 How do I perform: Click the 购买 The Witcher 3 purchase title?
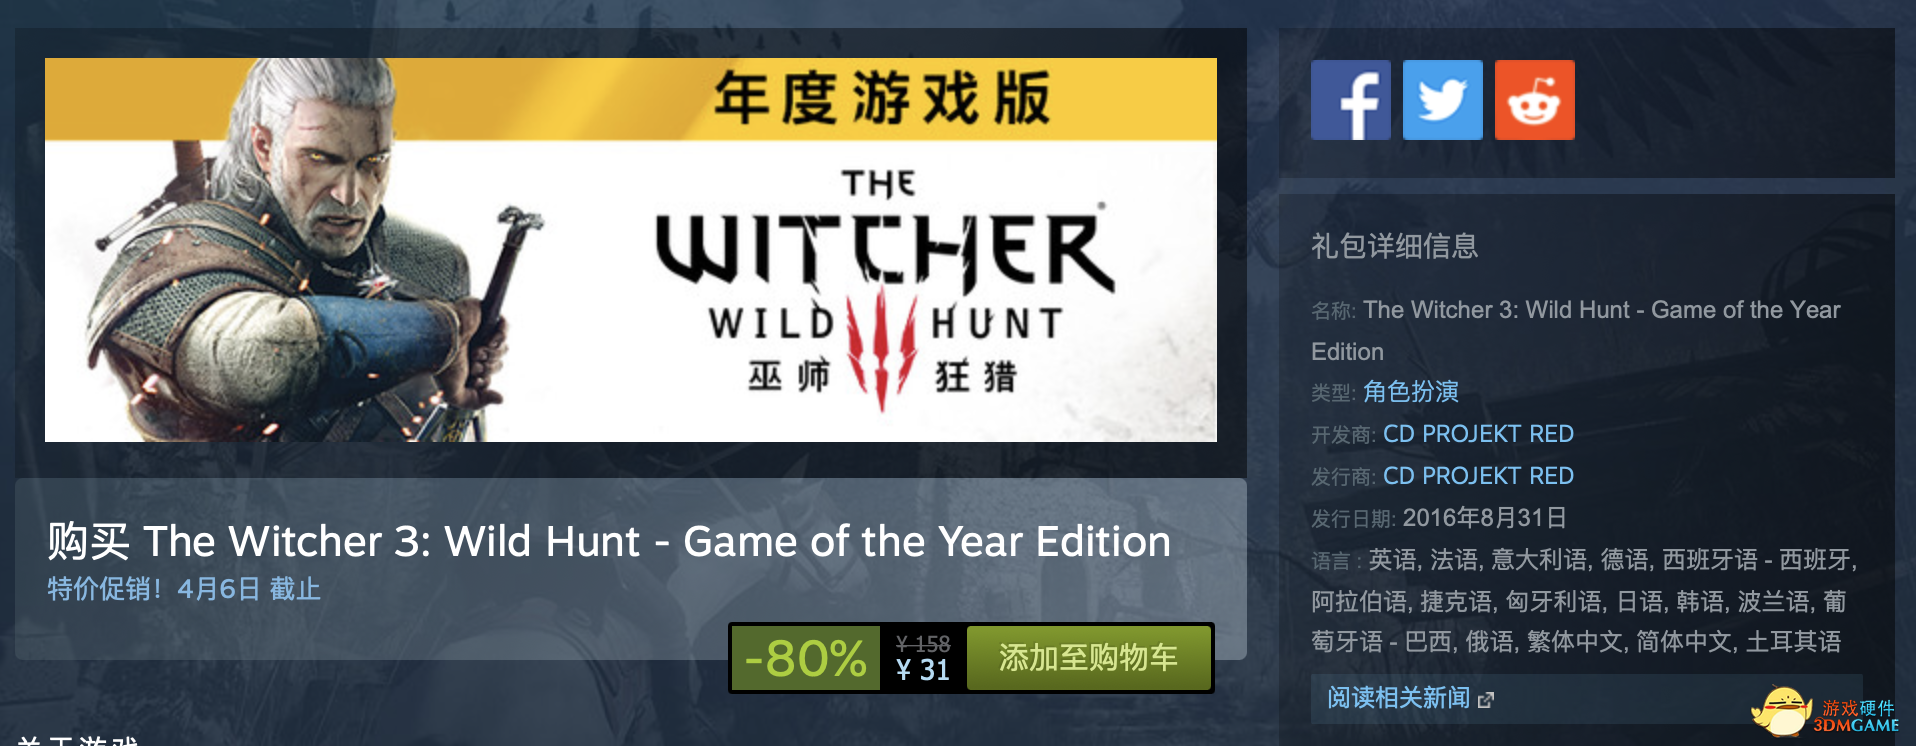pos(609,541)
